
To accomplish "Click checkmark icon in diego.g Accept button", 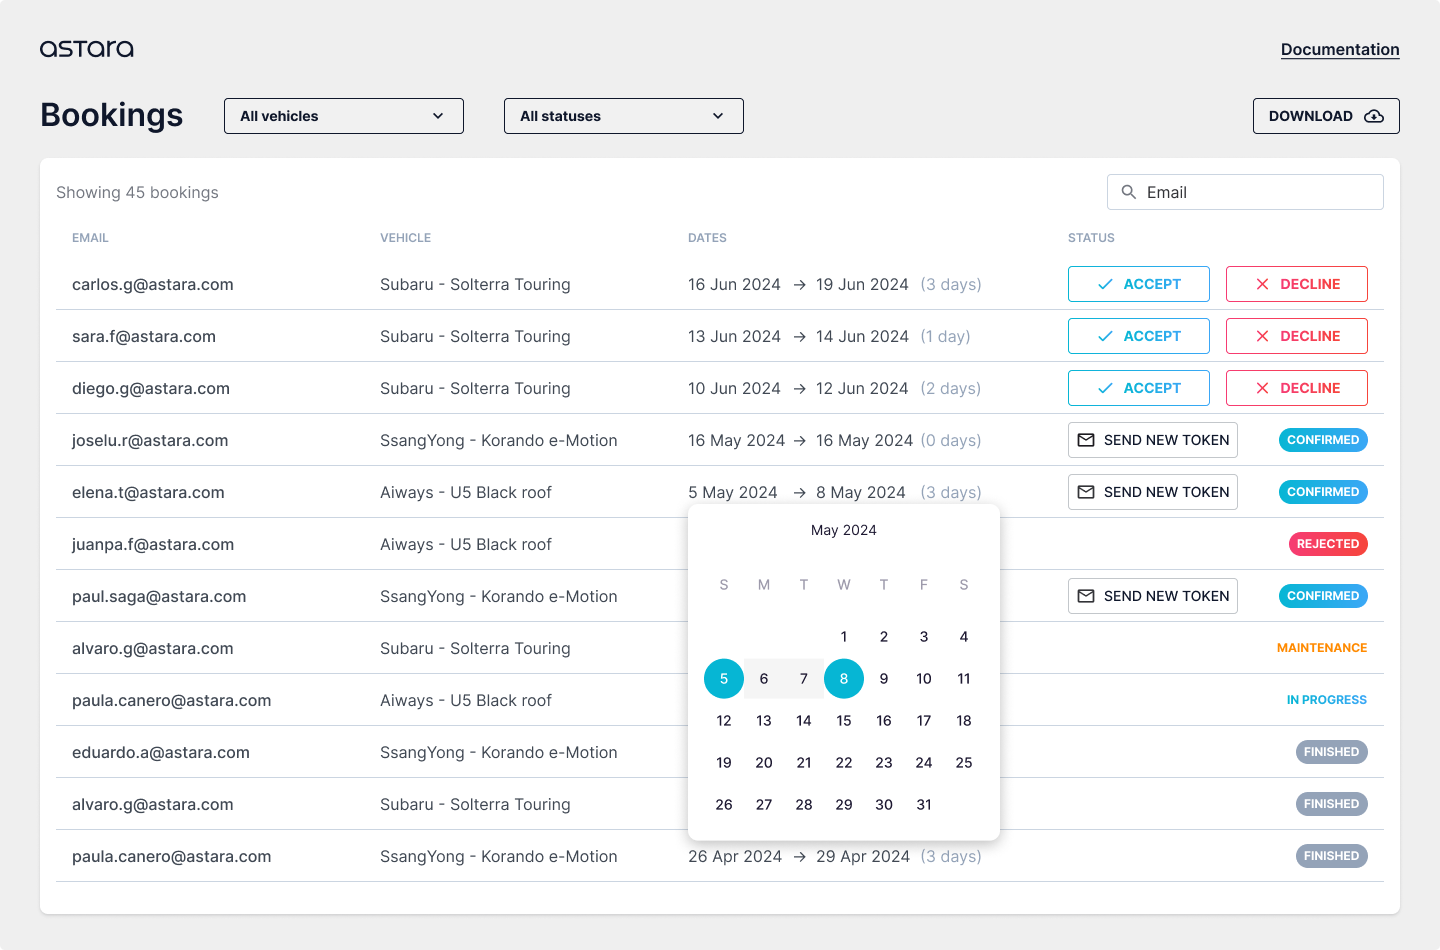I will pyautogui.click(x=1105, y=388).
